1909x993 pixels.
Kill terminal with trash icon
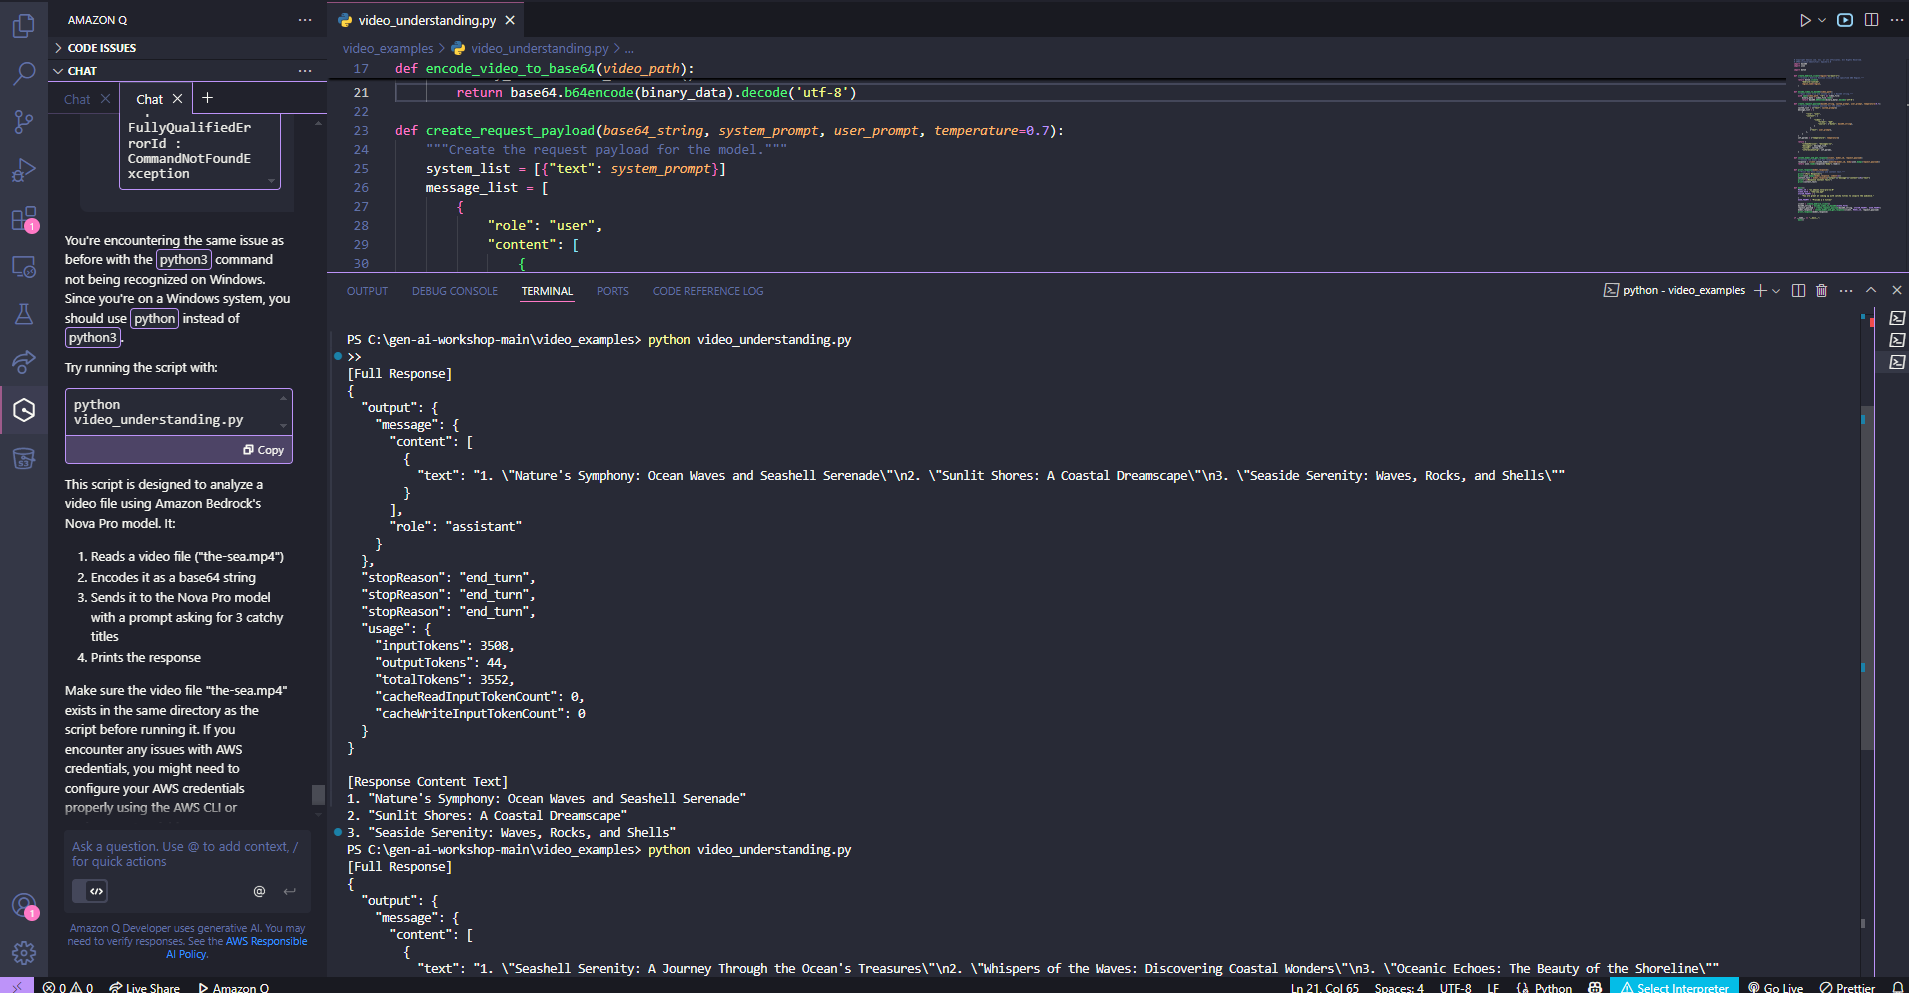1821,290
